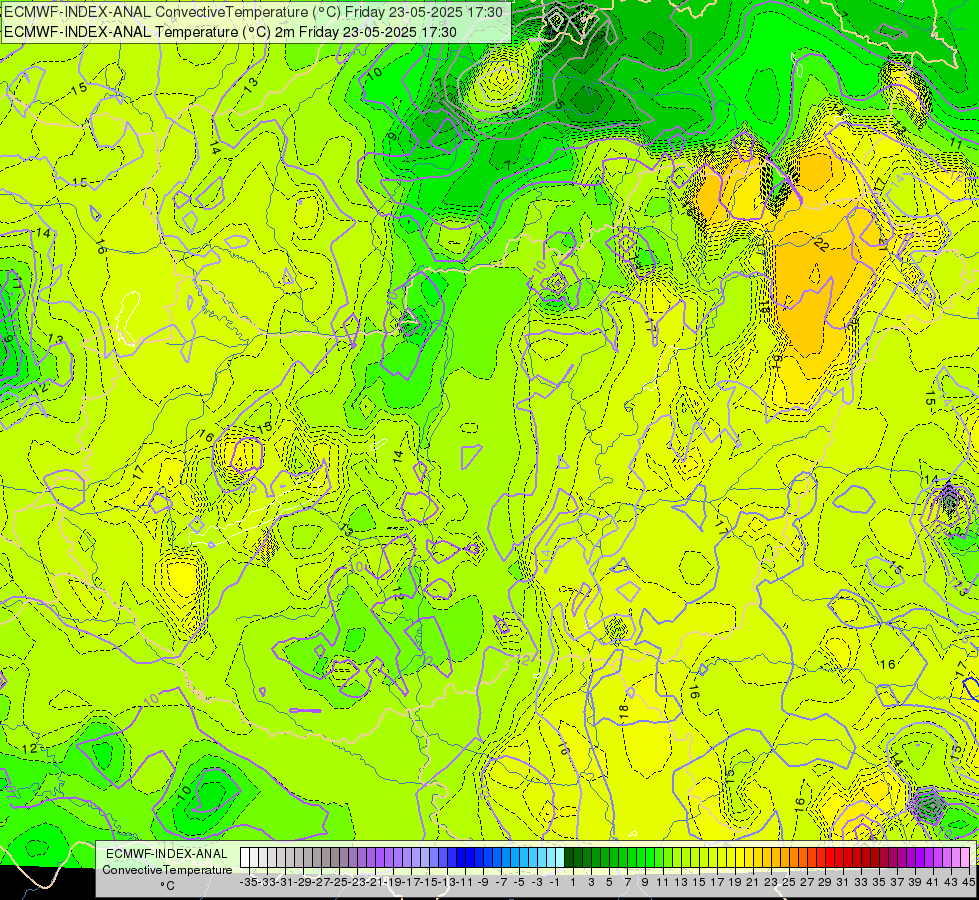Viewport: 979px width, 900px height.
Task: Click legend value label -11
Action: 464,883
